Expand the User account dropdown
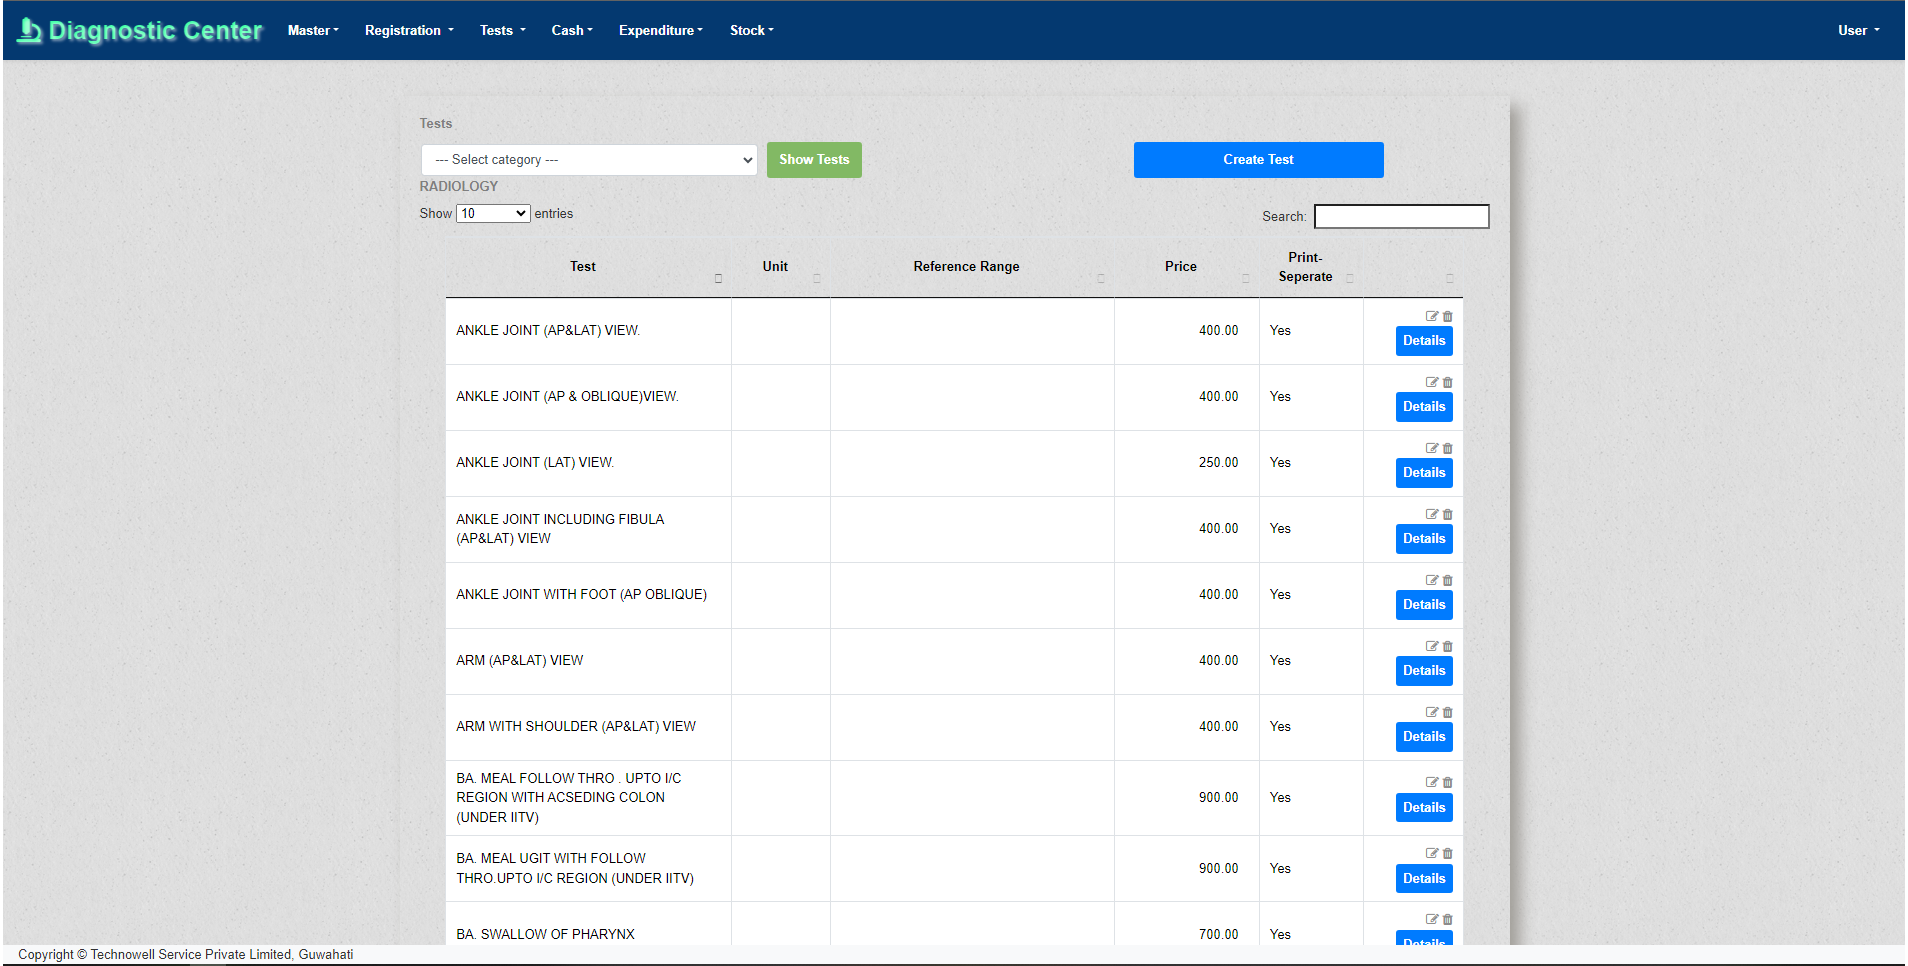This screenshot has height=966, width=1908. click(x=1858, y=31)
